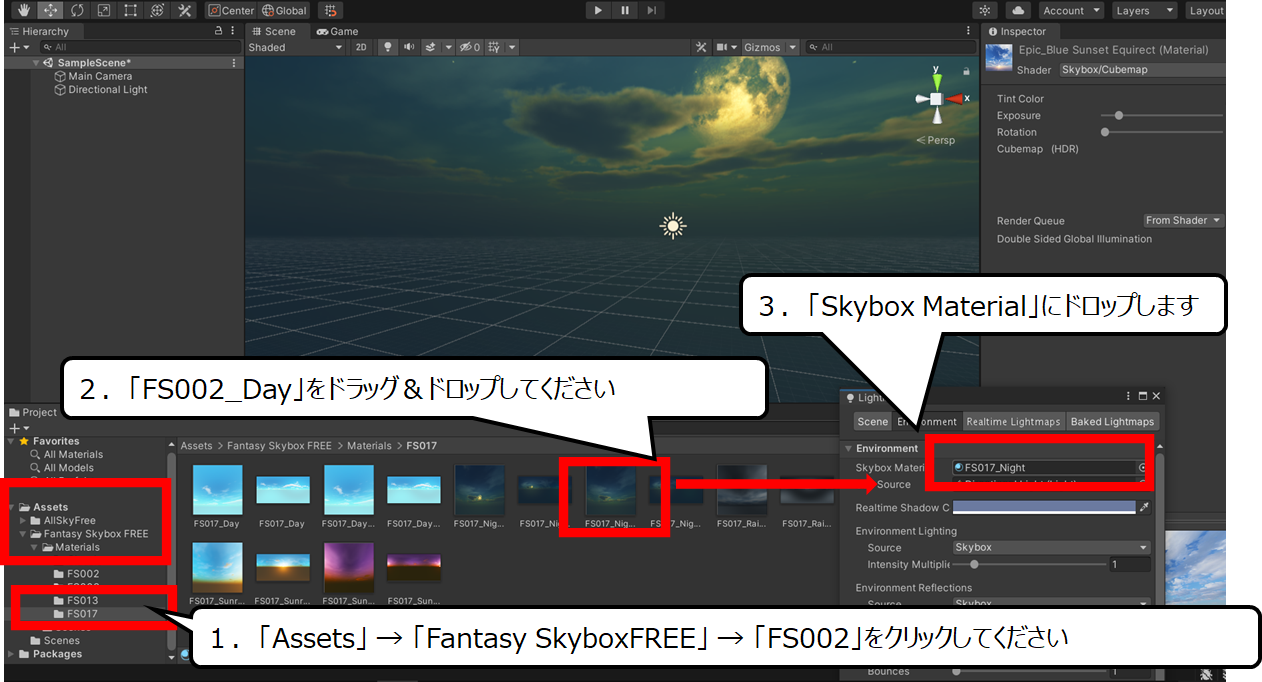
Task: Select the Rotate tool in the toolbar
Action: [x=77, y=10]
